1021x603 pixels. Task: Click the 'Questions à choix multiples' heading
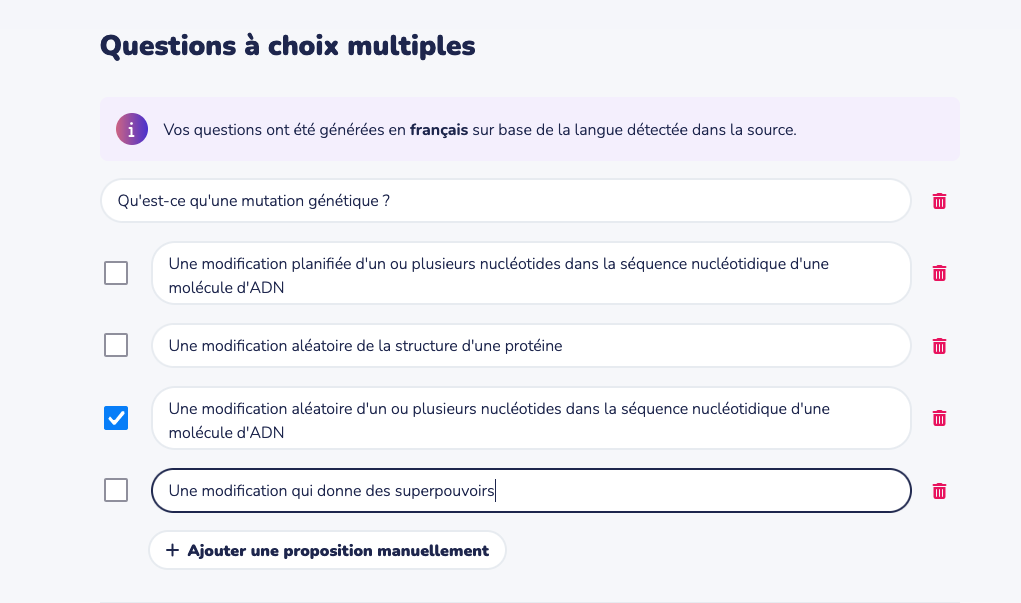(287, 46)
